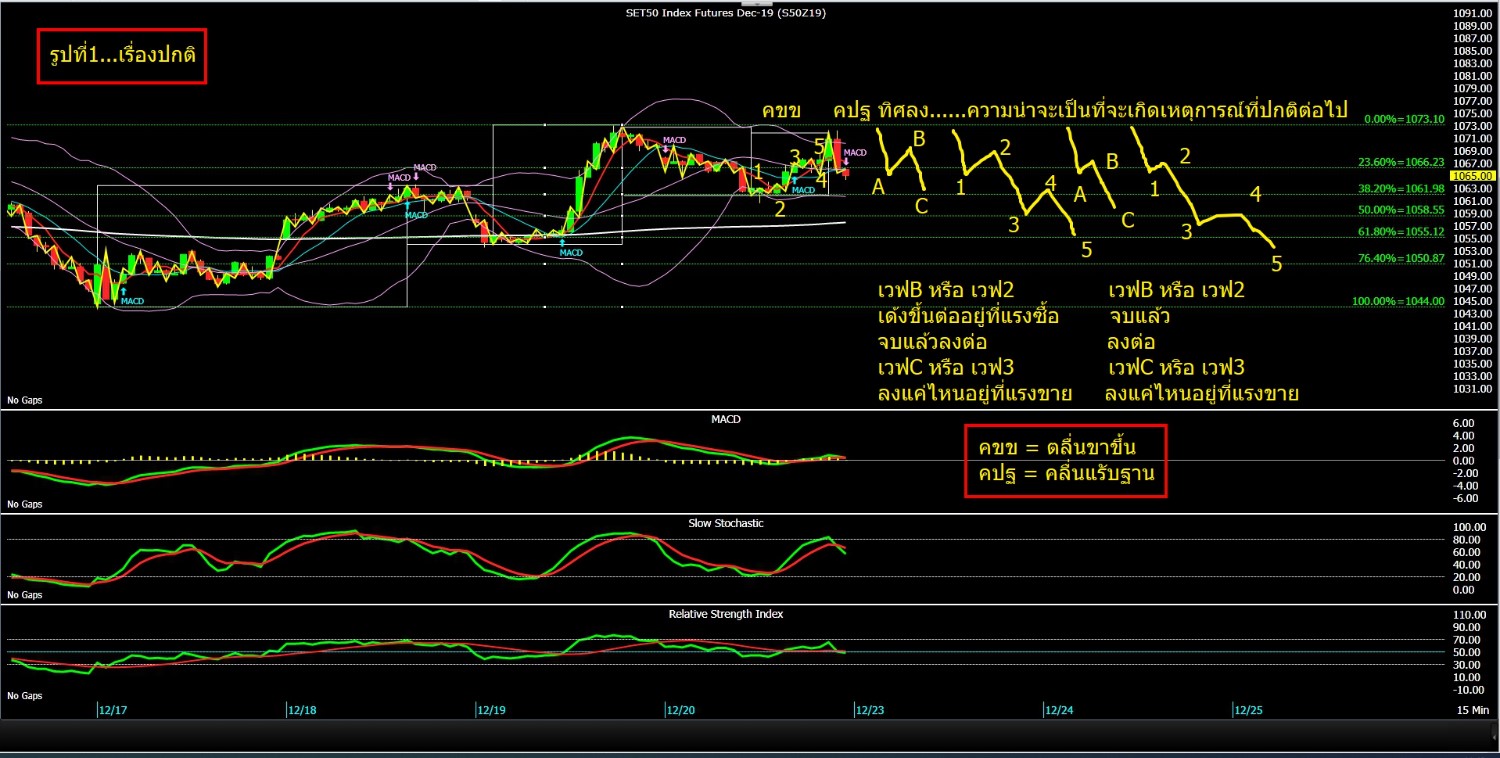This screenshot has width=1500, height=758.
Task: Click the cyan MACD buy arrow at the 12/17 low
Action: (132, 299)
